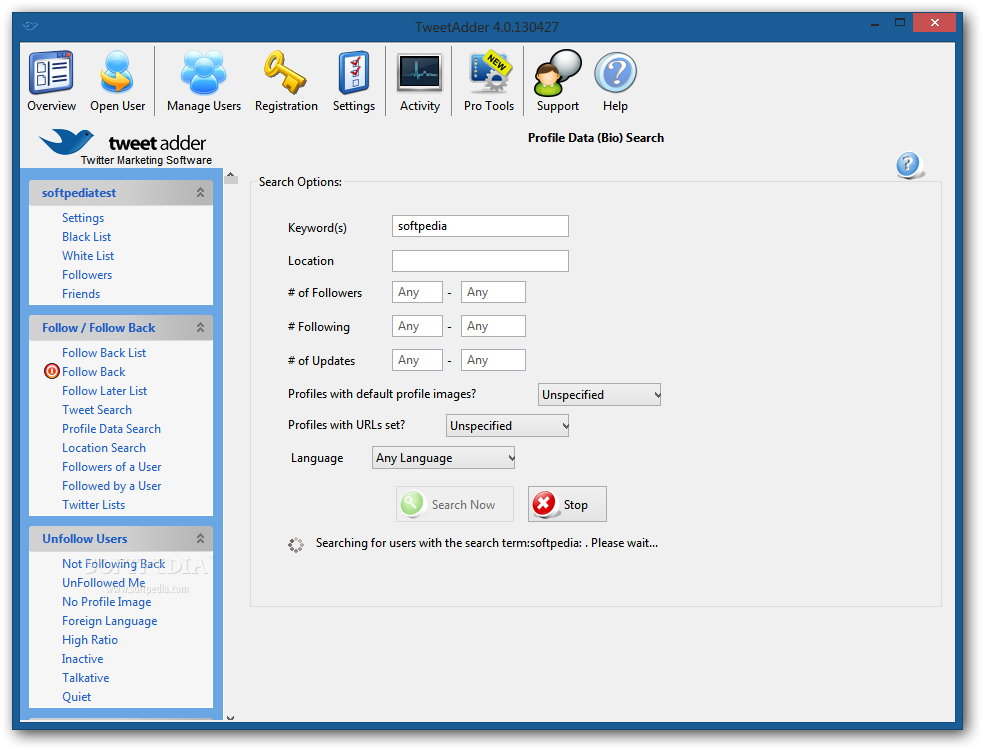Click the red Follow Back status icon
This screenshot has height=750, width=983.
click(x=51, y=371)
